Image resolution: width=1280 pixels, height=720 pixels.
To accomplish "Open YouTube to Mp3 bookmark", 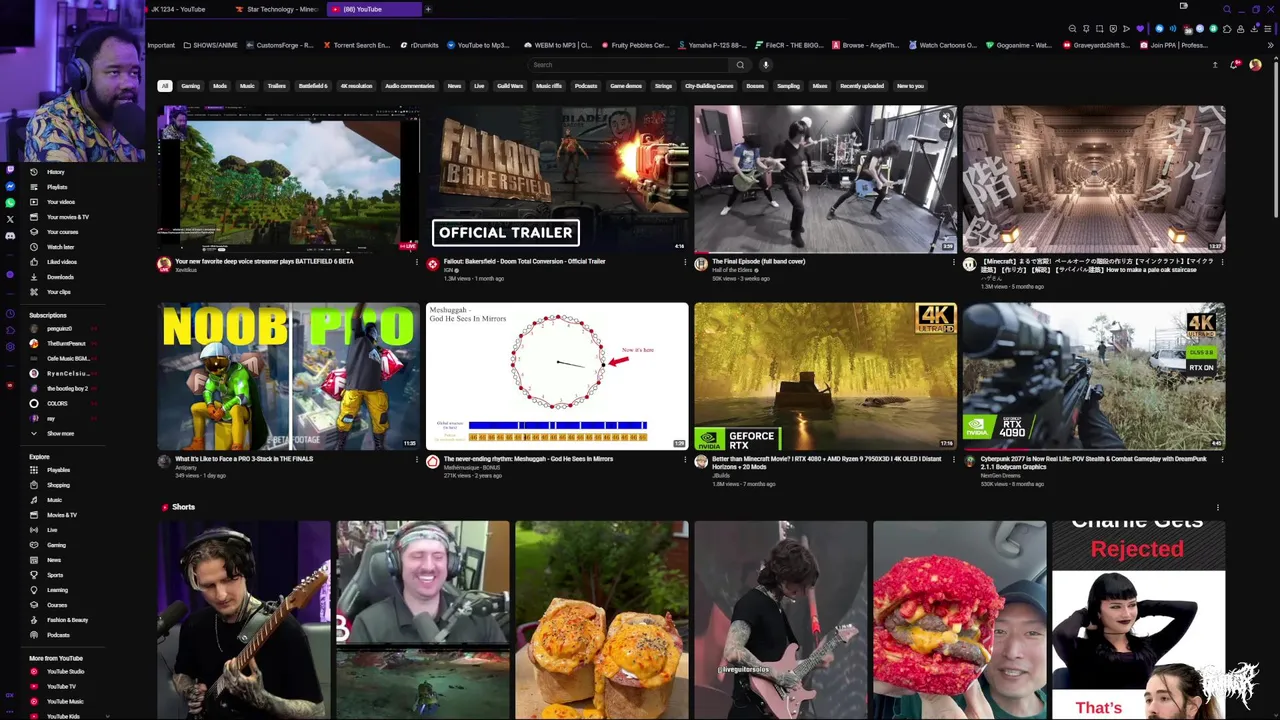I will [x=478, y=45].
